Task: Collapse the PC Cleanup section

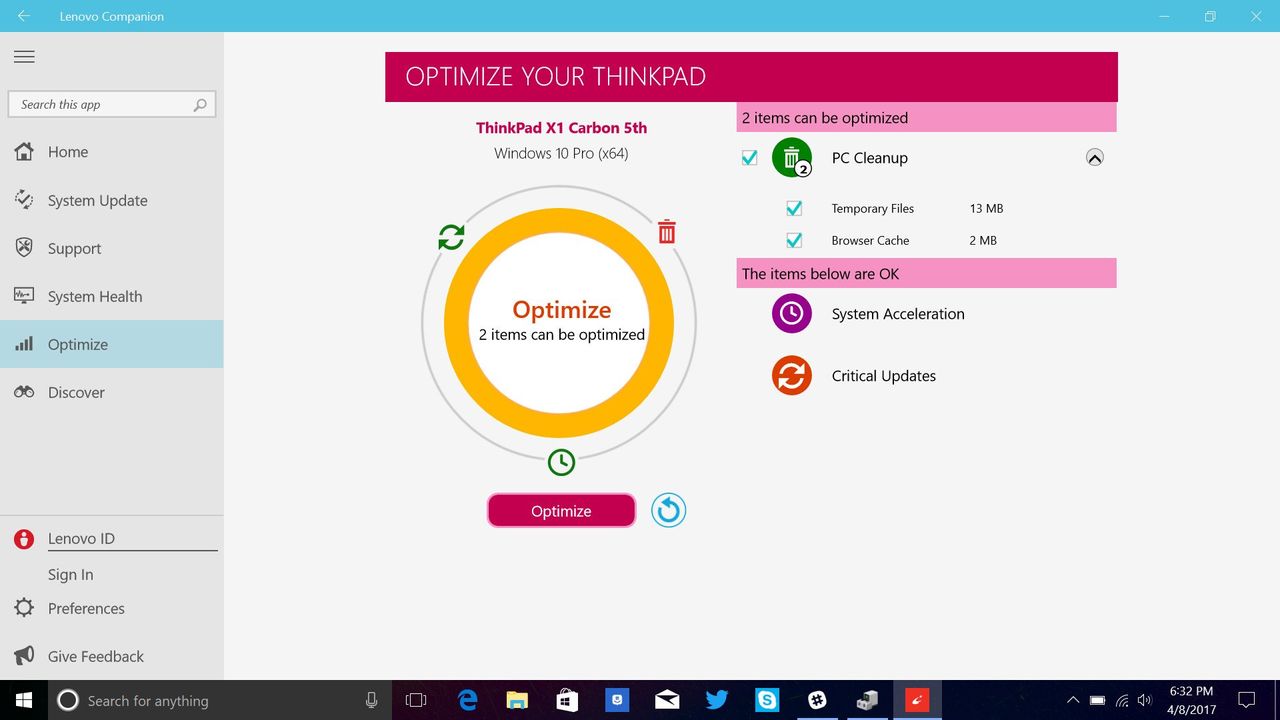Action: [x=1095, y=158]
